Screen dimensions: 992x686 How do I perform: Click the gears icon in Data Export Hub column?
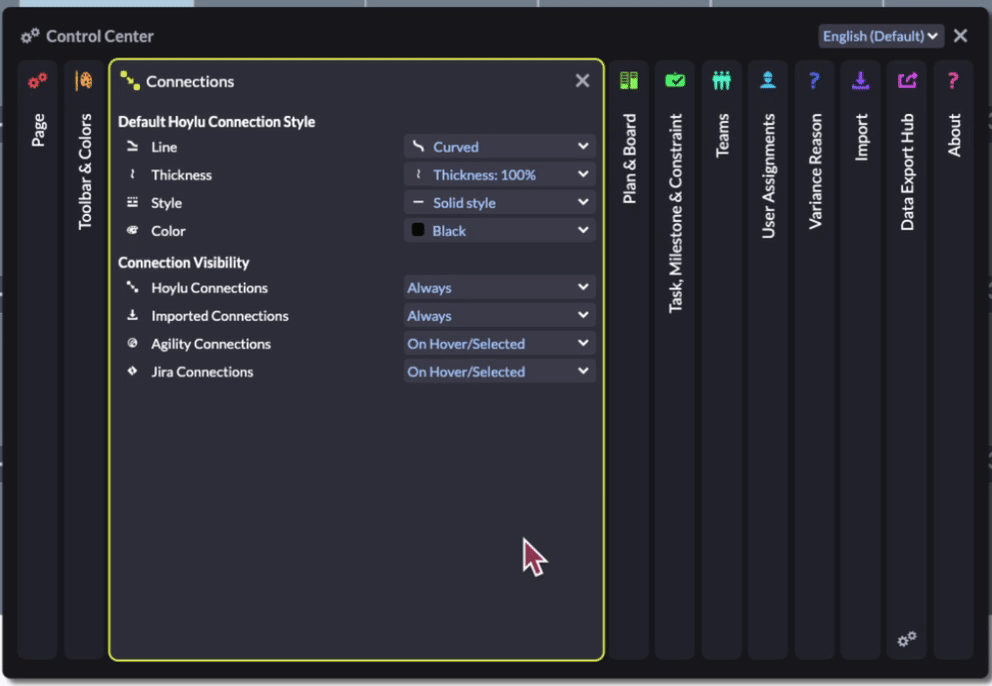tap(907, 639)
